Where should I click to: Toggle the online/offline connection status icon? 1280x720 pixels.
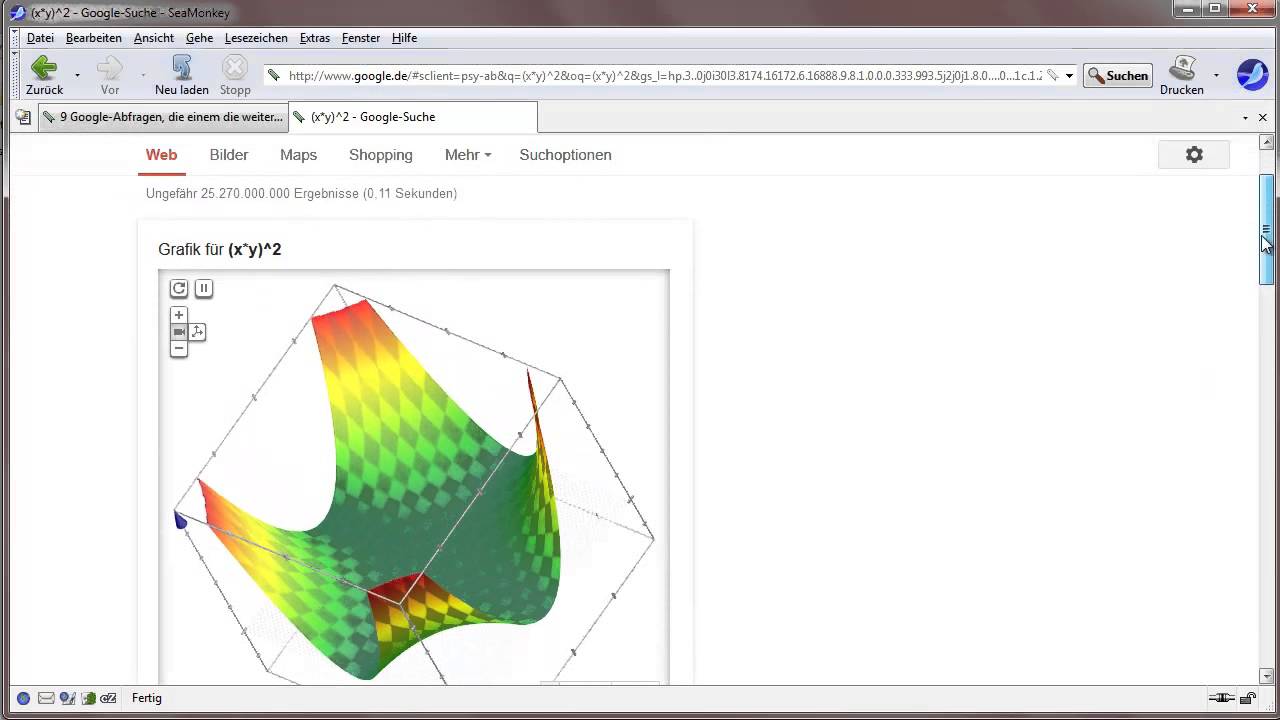click(x=1222, y=698)
